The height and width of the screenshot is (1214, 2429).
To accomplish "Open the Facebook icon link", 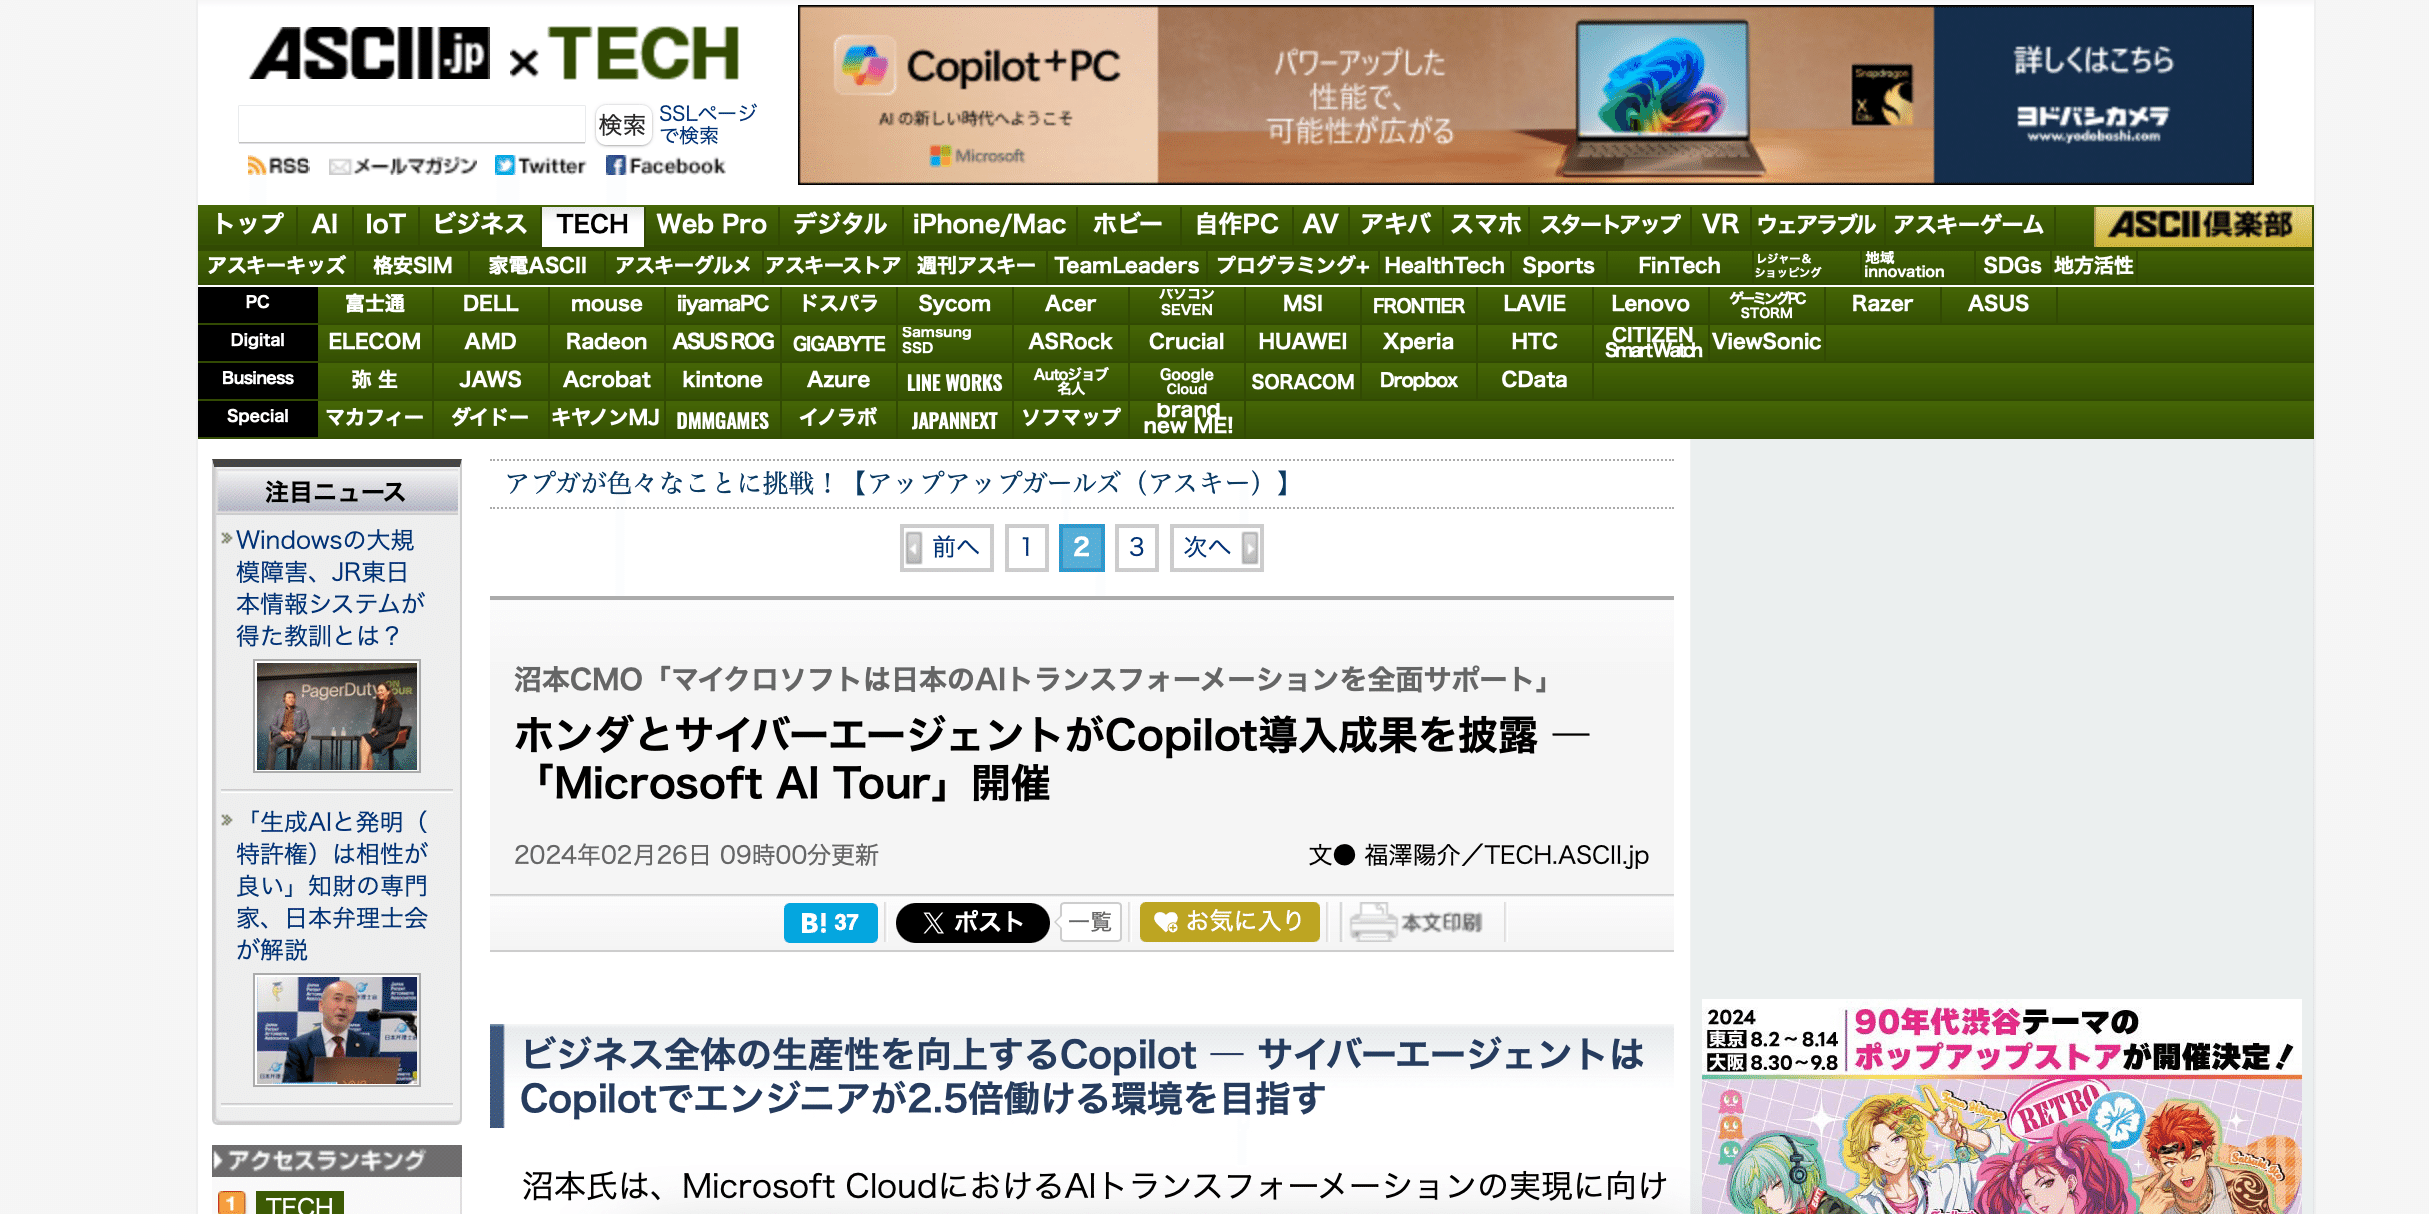I will 615,166.
